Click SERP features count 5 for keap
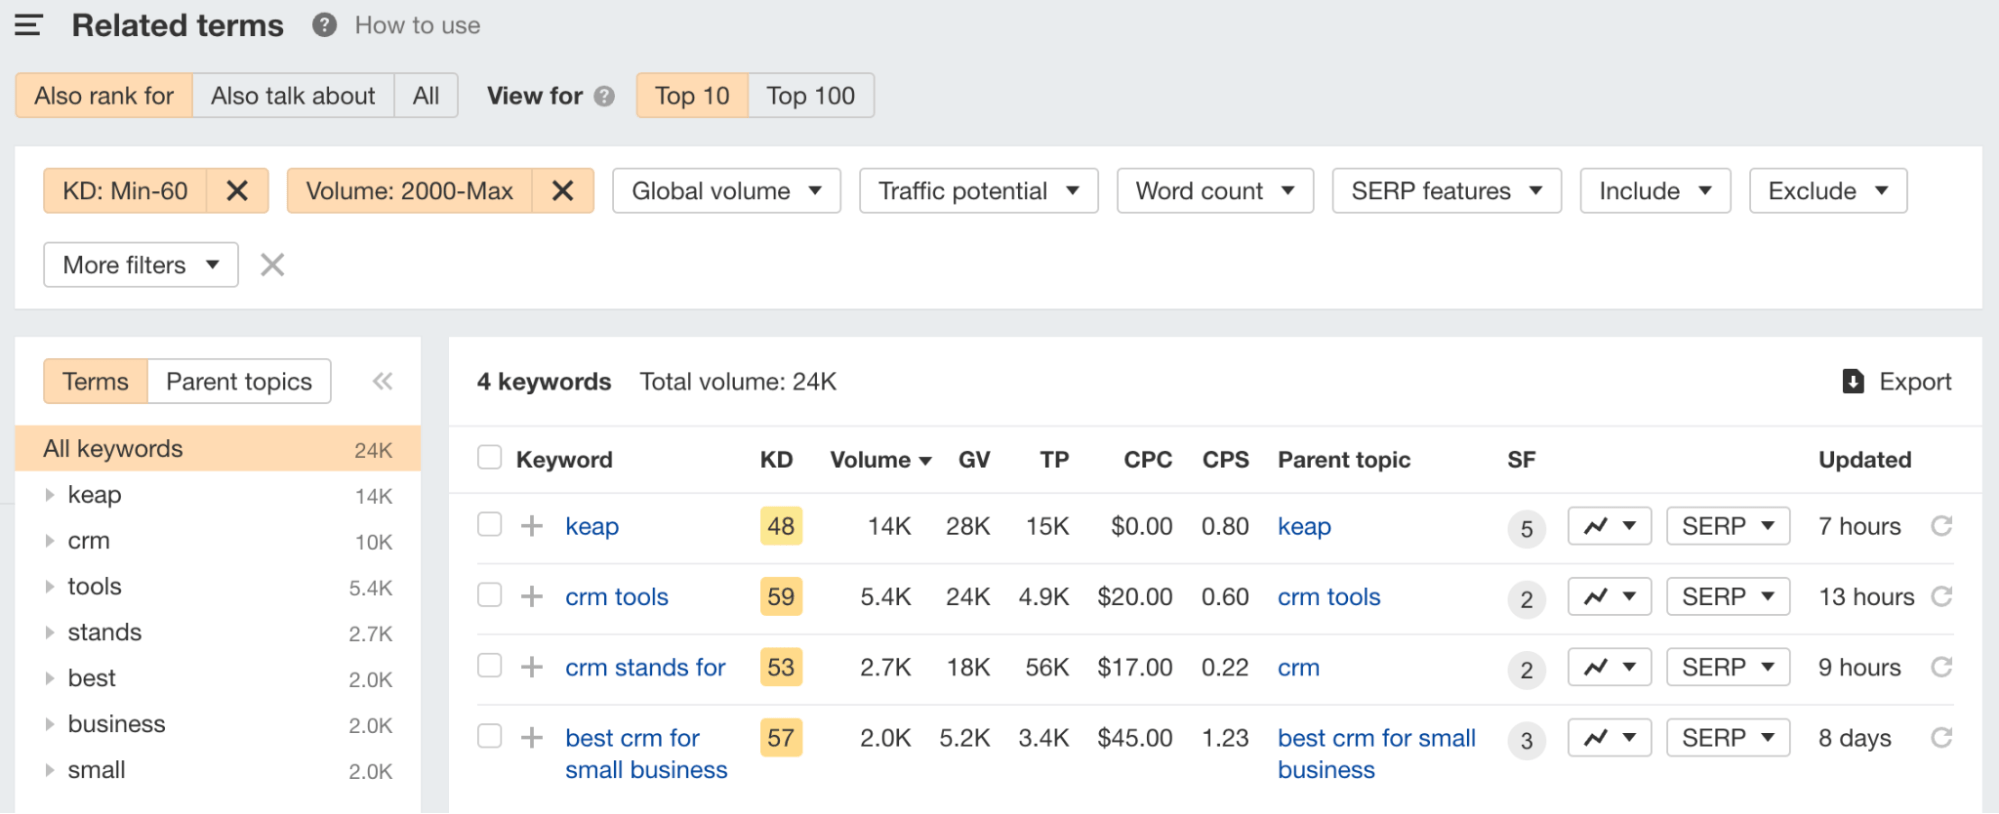Screen dimensions: 1999x814 click(x=1527, y=529)
